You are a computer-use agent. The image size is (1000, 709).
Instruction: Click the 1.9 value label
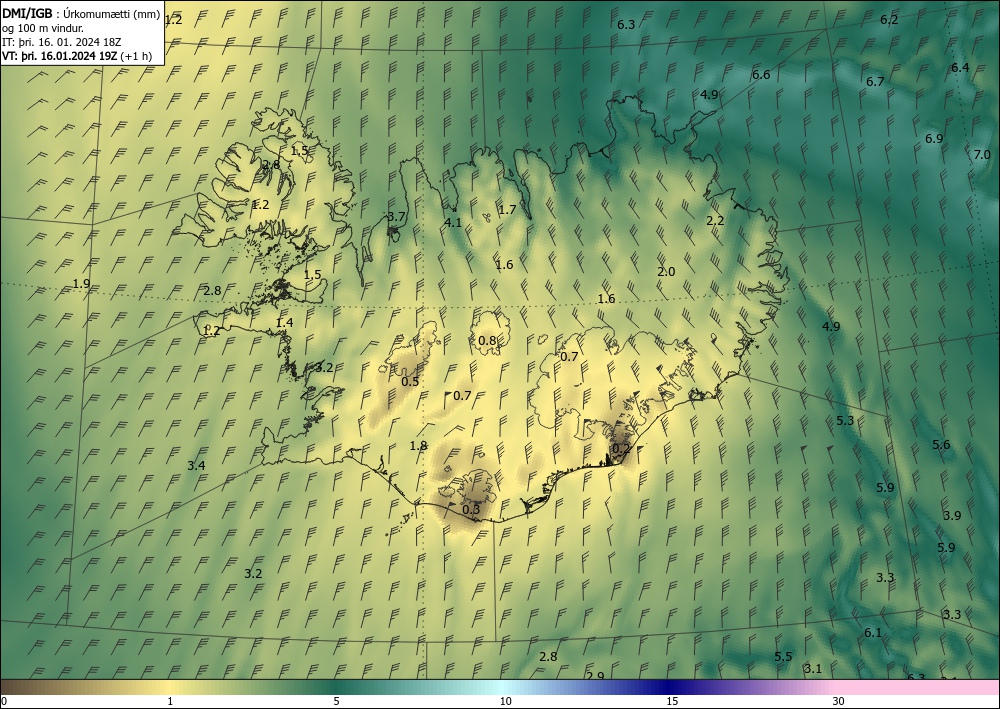pyautogui.click(x=81, y=284)
